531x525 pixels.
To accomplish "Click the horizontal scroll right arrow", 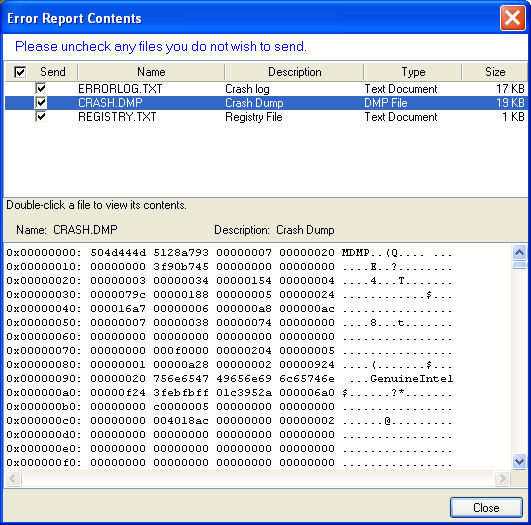I will coord(502,478).
